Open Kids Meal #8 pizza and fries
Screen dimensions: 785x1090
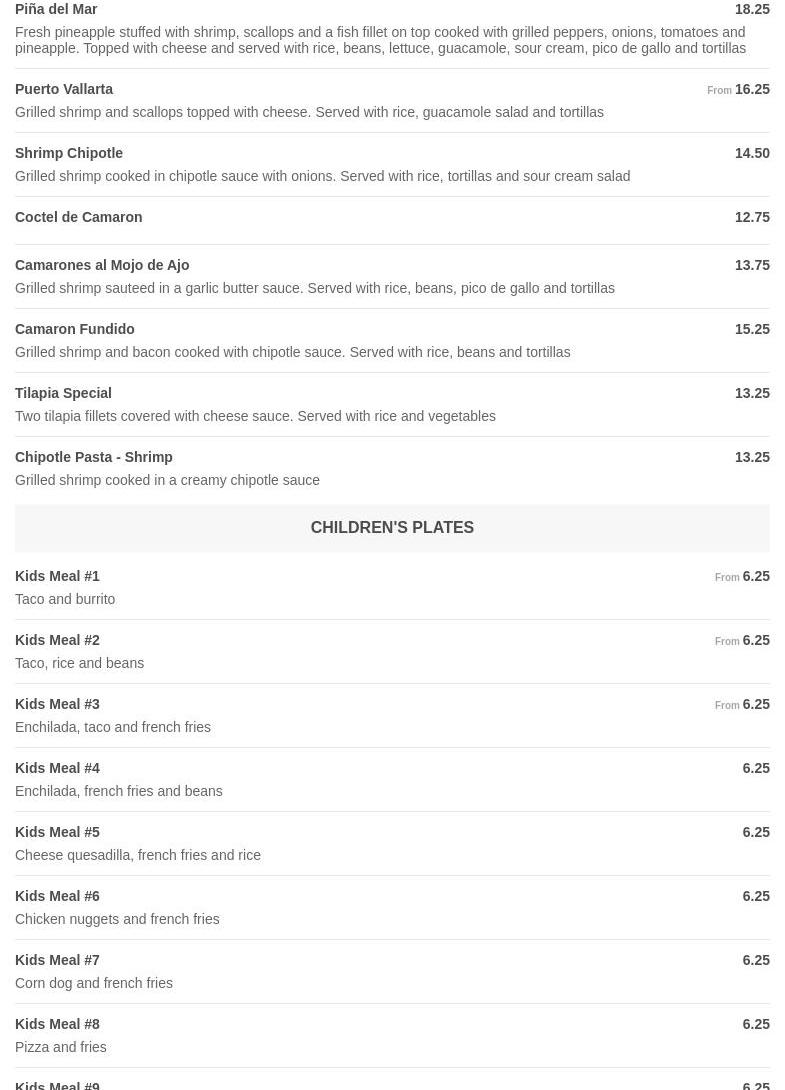pos(57,1024)
